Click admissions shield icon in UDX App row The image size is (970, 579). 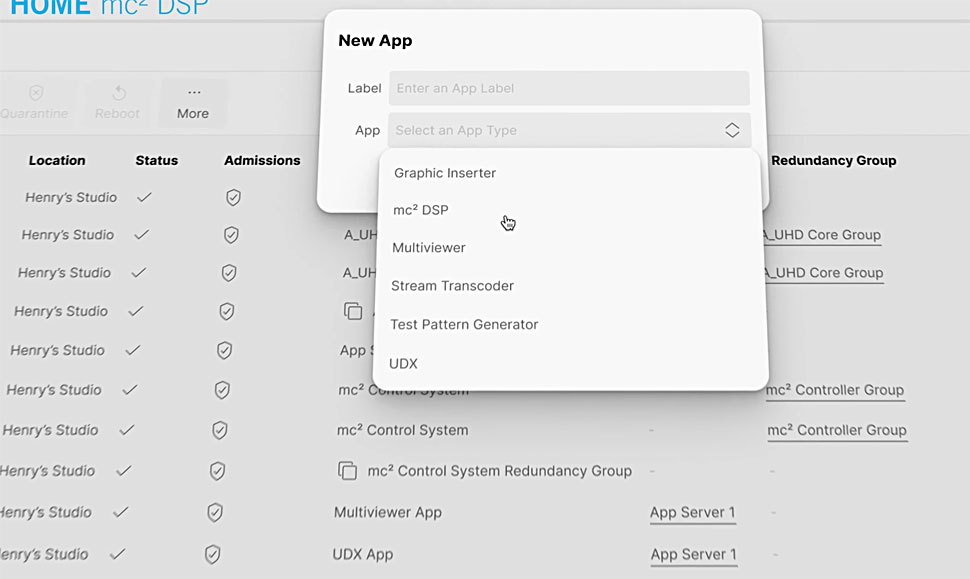coord(212,554)
